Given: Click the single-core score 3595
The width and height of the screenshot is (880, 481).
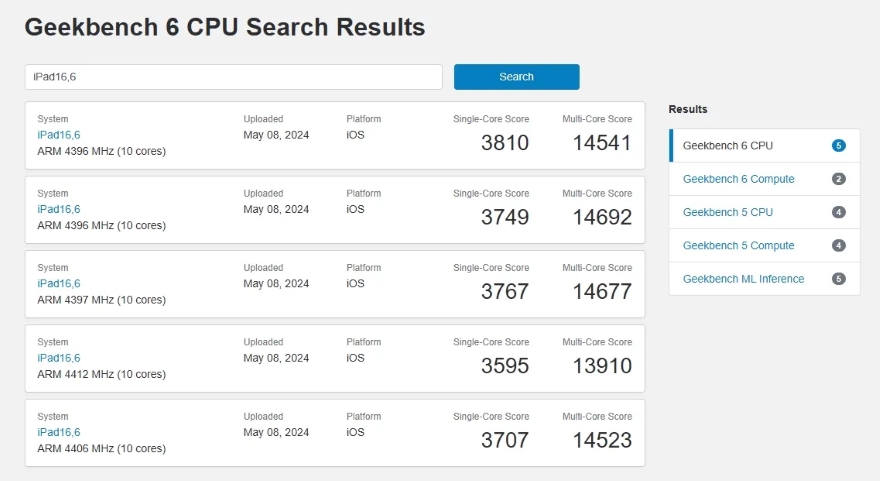Looking at the screenshot, I should tap(504, 366).
